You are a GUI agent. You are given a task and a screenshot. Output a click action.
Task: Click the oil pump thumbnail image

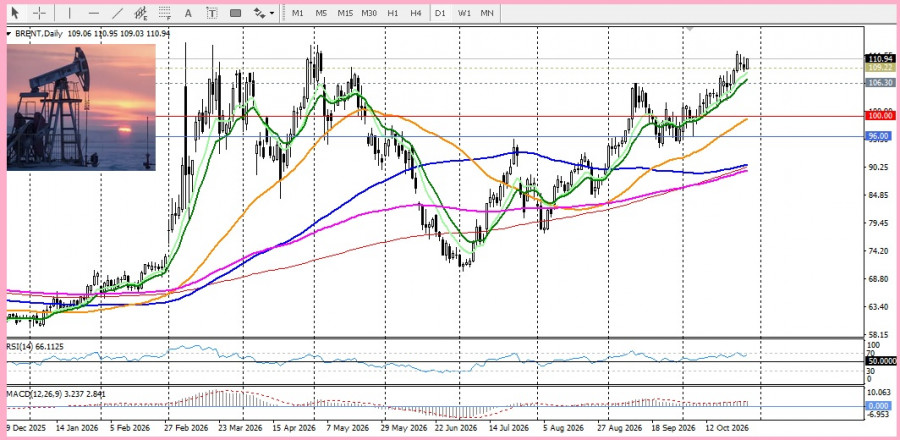click(81, 107)
